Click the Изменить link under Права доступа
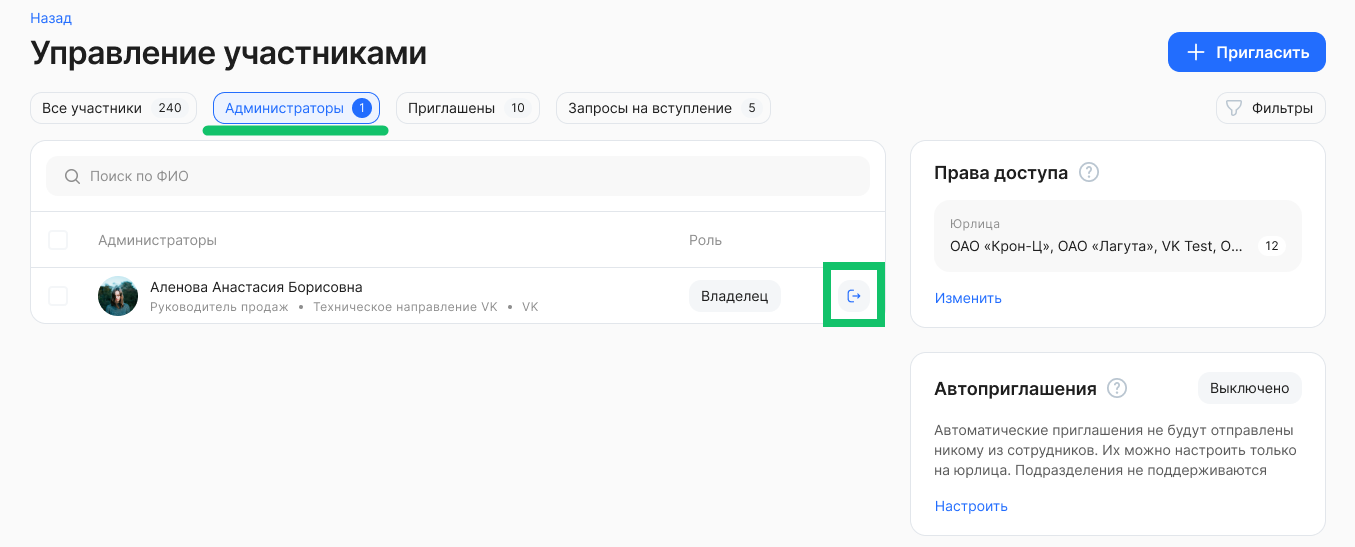This screenshot has height=547, width=1355. 968,298
